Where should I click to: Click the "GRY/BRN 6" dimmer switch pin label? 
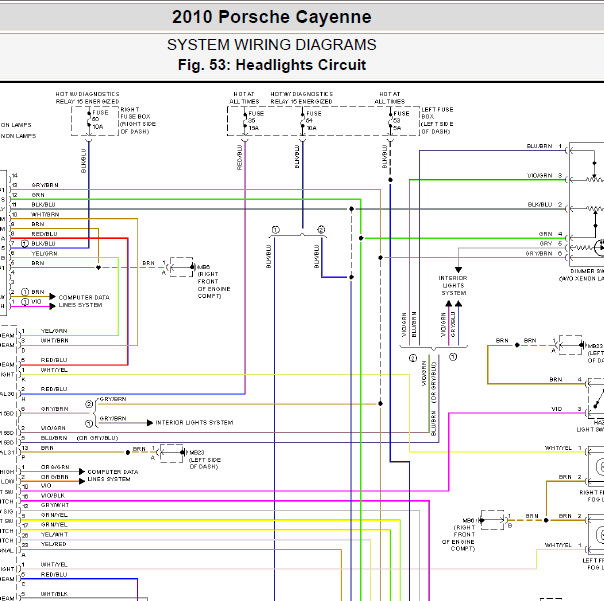[x=544, y=253]
